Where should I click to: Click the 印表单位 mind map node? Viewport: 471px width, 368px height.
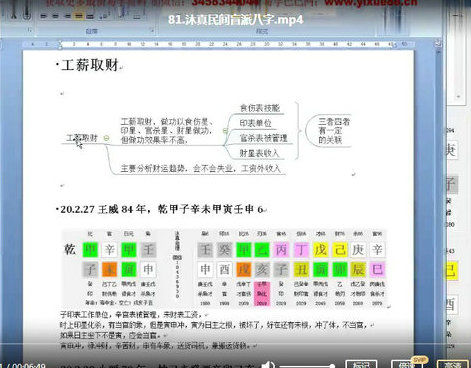[255, 123]
